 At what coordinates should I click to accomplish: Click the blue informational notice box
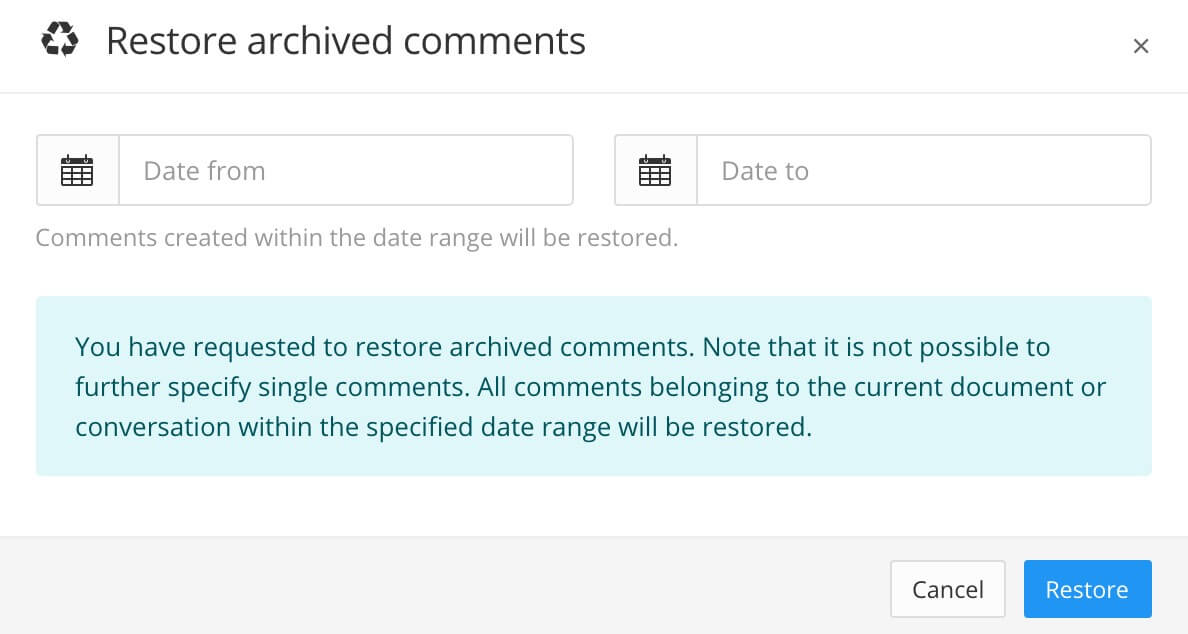(594, 386)
